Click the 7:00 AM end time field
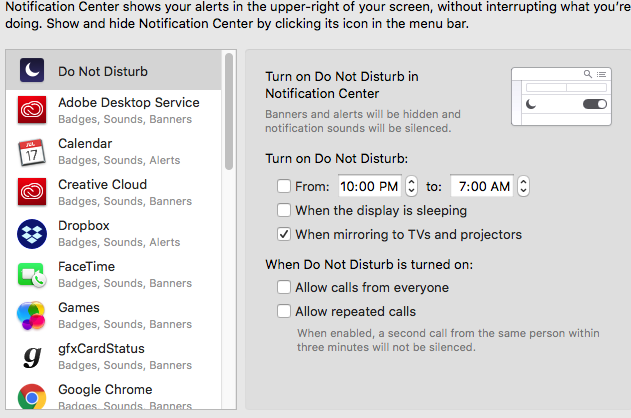This screenshot has width=631, height=418. [x=482, y=186]
